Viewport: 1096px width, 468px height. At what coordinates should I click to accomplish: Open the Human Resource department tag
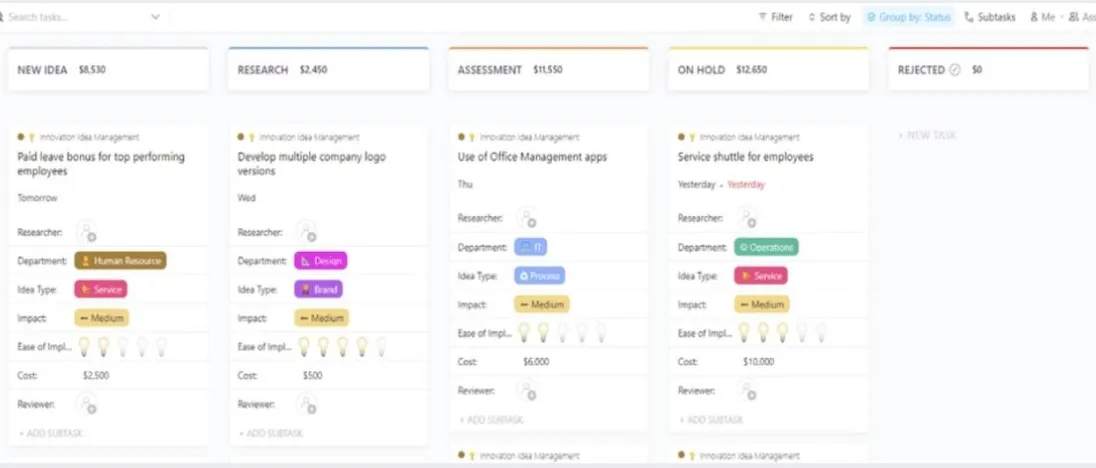(x=120, y=261)
